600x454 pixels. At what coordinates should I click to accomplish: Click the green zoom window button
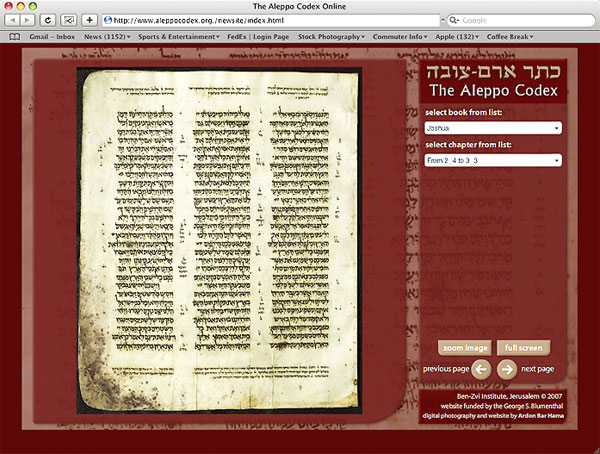[33, 6]
